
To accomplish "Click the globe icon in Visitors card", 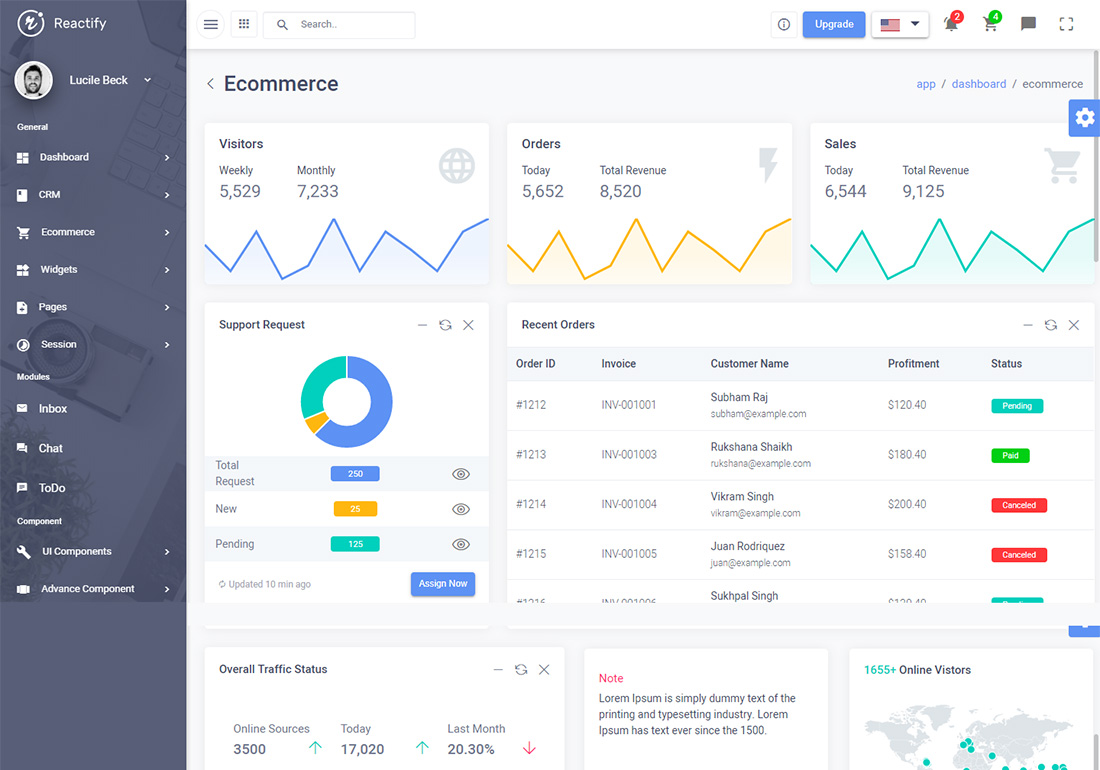I will pos(457,166).
